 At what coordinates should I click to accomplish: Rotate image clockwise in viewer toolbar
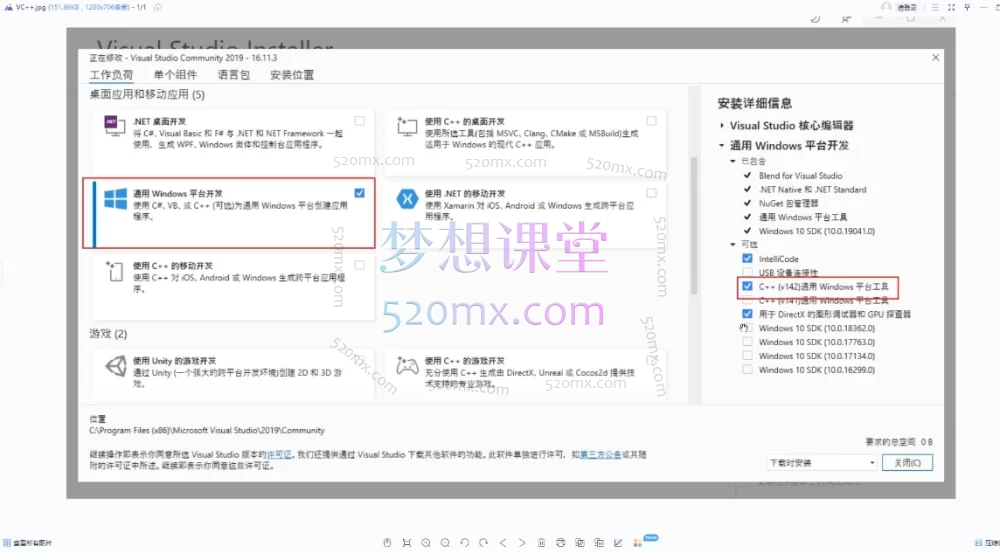point(483,543)
